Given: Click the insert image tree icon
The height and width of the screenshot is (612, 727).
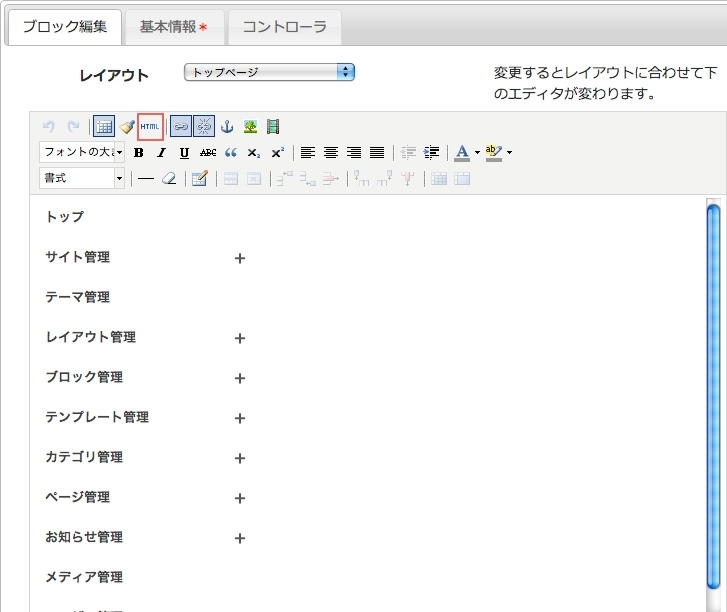Looking at the screenshot, I should [x=250, y=127].
